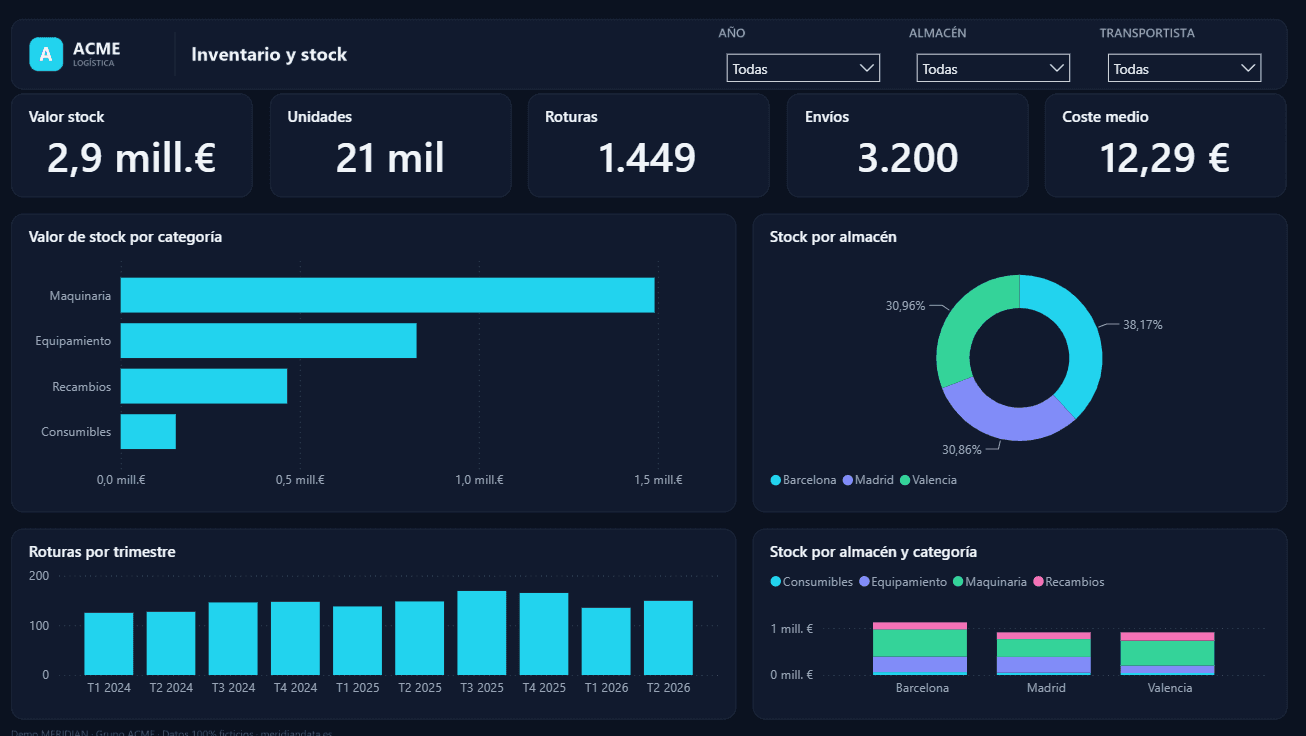
Task: Open the ALMACÉN dropdown filter
Action: tap(993, 68)
